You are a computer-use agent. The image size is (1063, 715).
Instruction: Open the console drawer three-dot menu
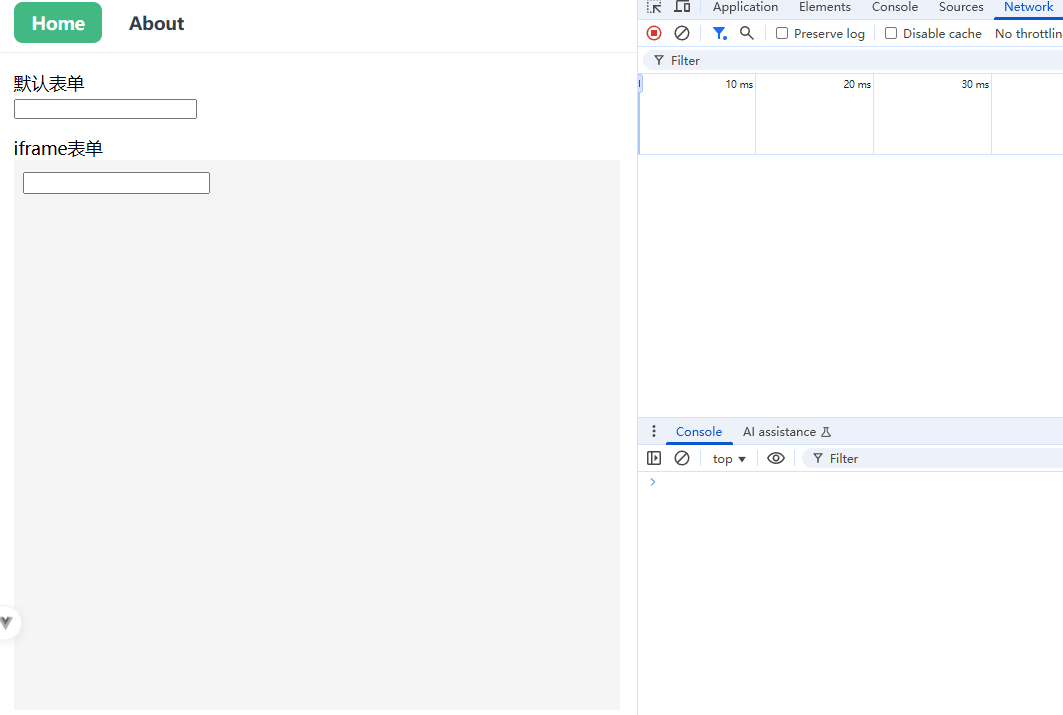coord(654,431)
